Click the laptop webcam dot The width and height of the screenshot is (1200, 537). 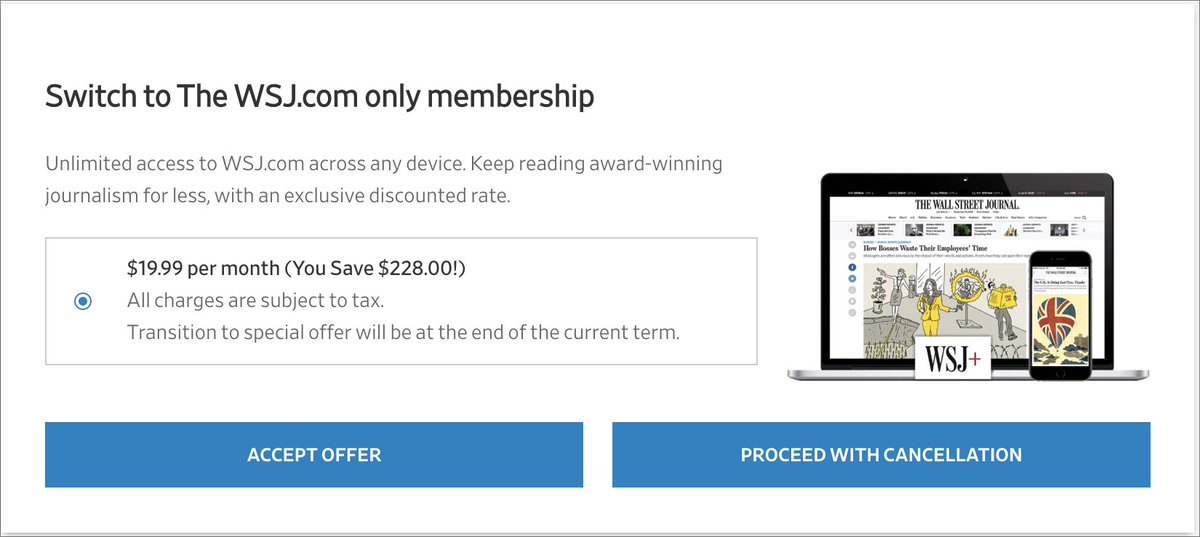[966, 179]
